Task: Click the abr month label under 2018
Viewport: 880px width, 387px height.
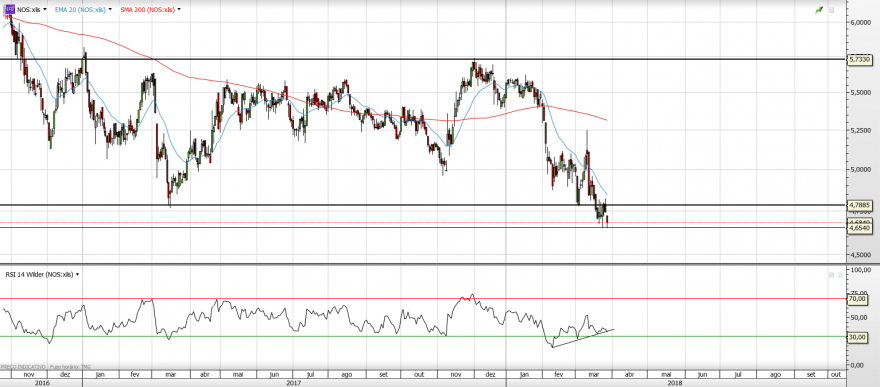Action: pos(630,374)
